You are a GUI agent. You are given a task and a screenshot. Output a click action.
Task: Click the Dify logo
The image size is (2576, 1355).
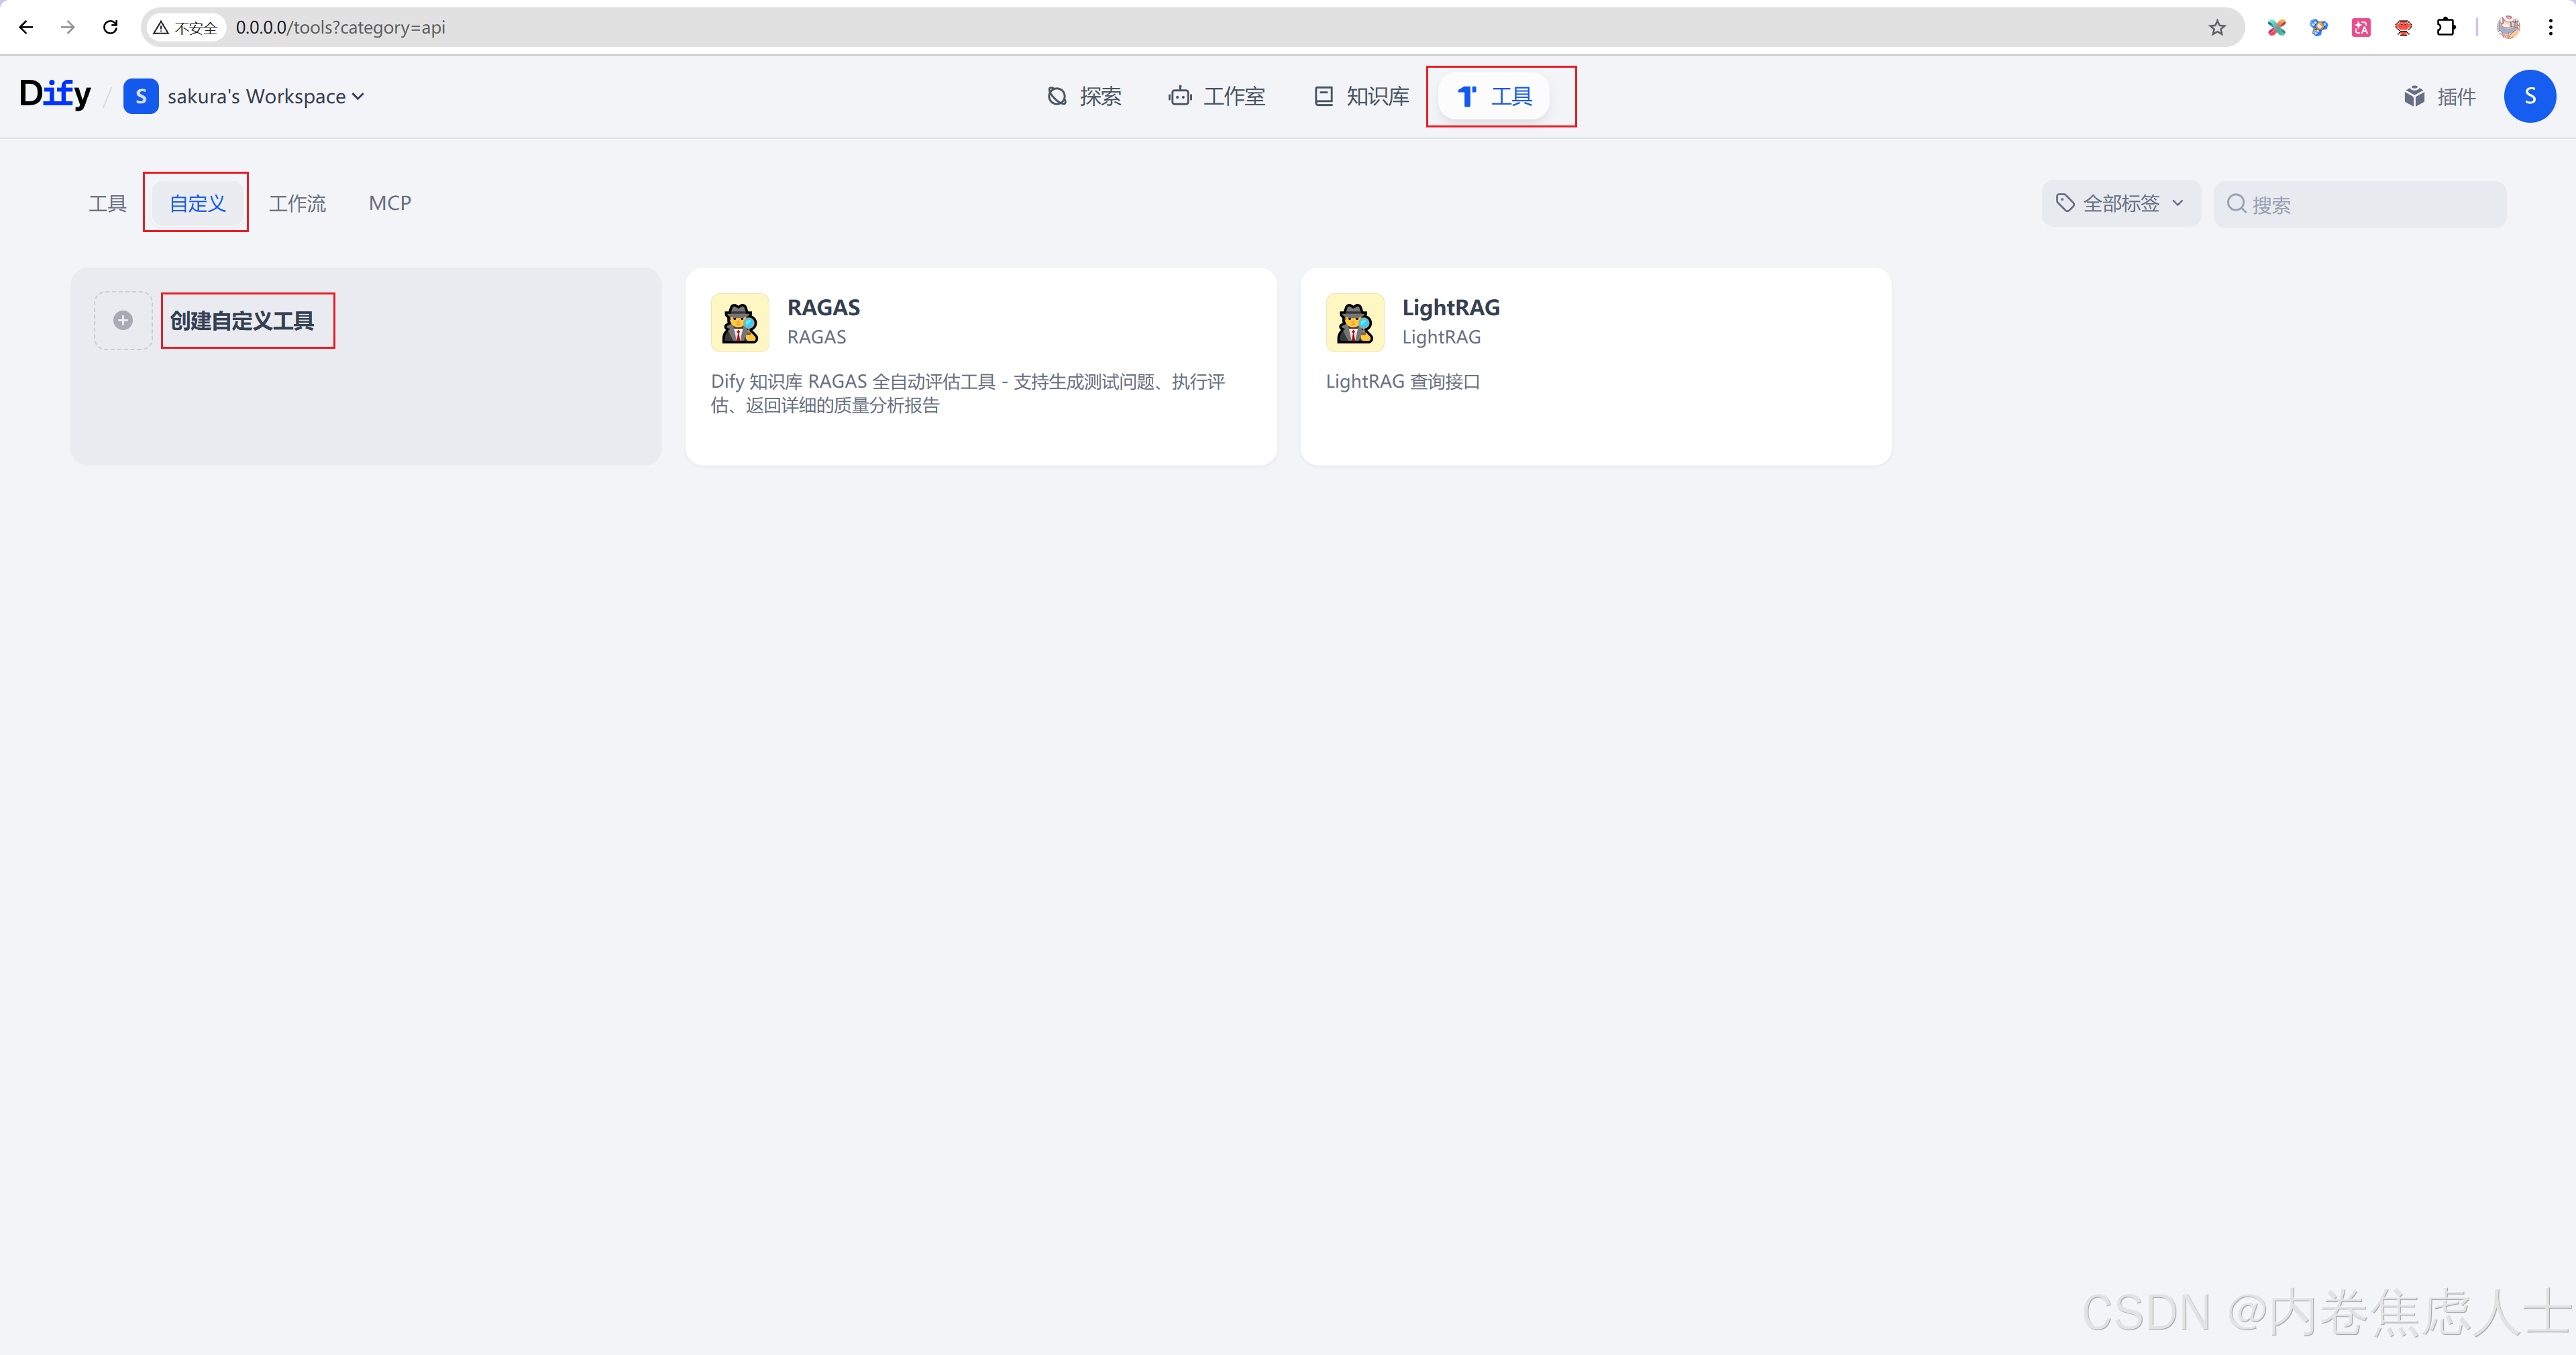point(55,95)
